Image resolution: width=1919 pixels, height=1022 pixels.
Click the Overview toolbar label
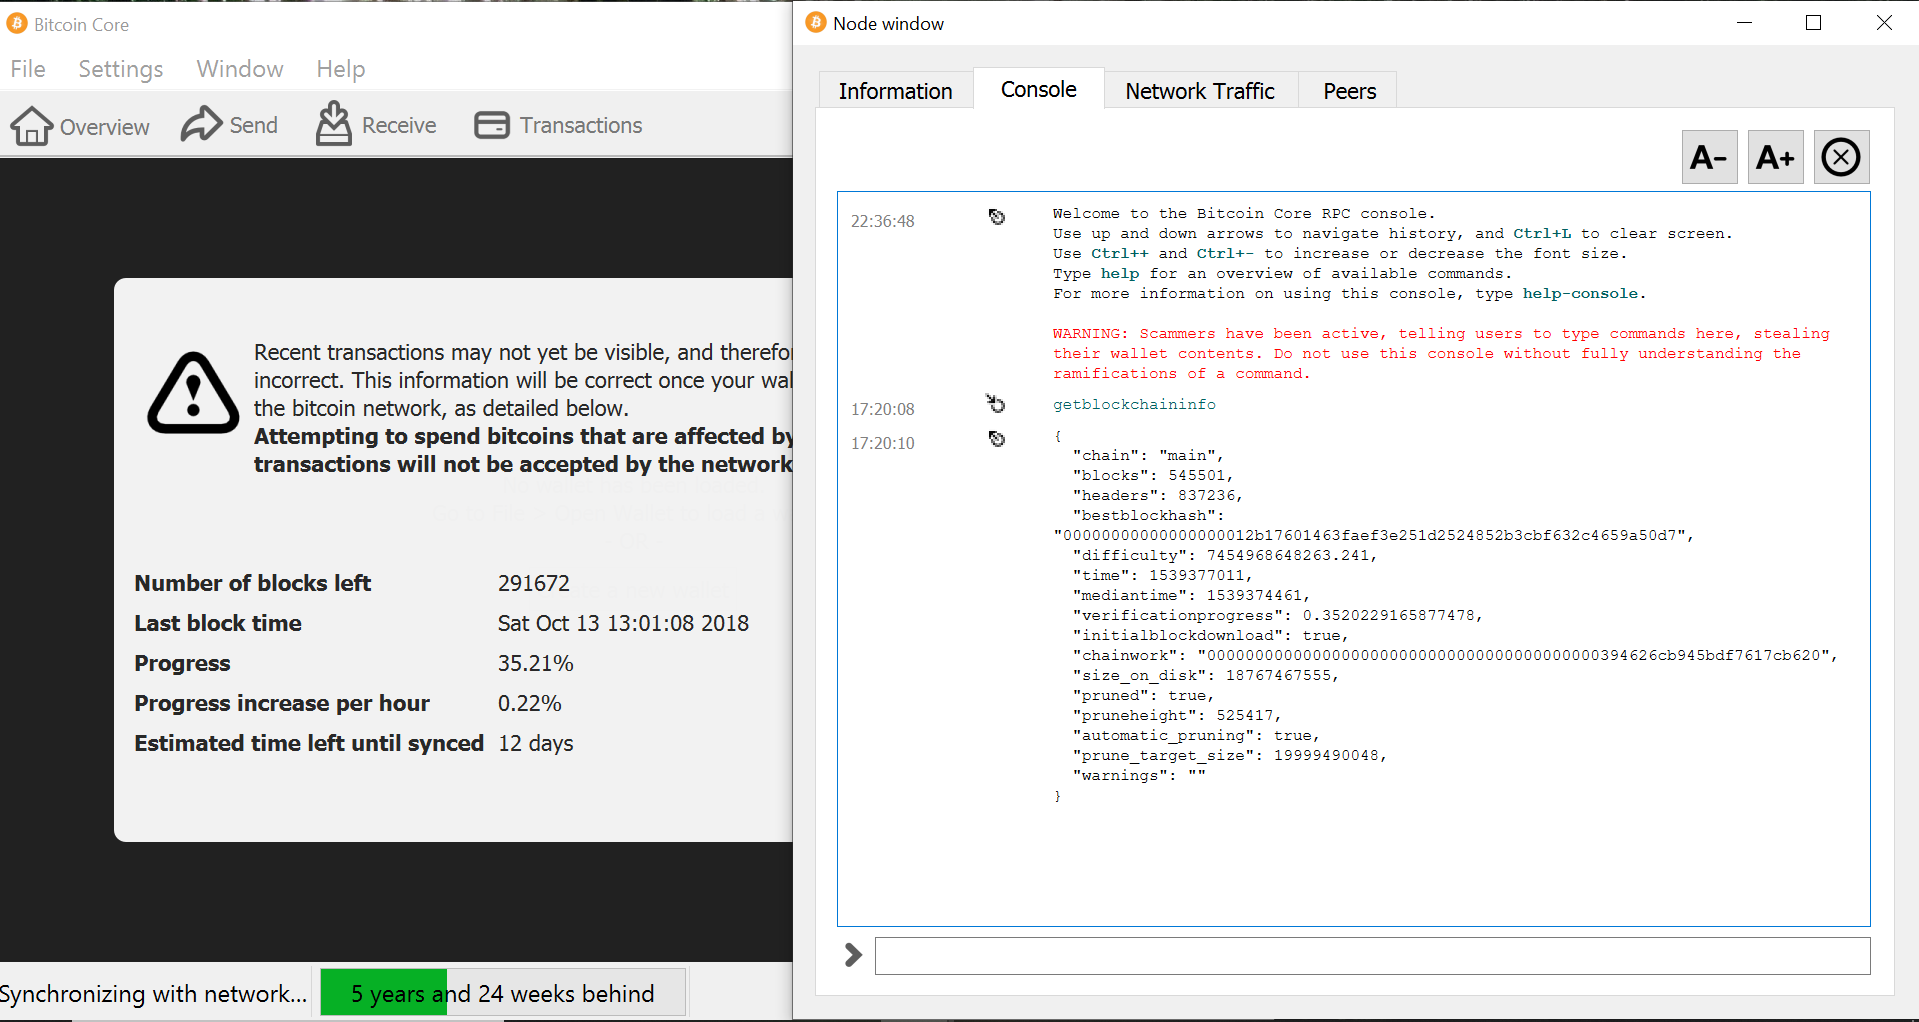pyautogui.click(x=105, y=127)
